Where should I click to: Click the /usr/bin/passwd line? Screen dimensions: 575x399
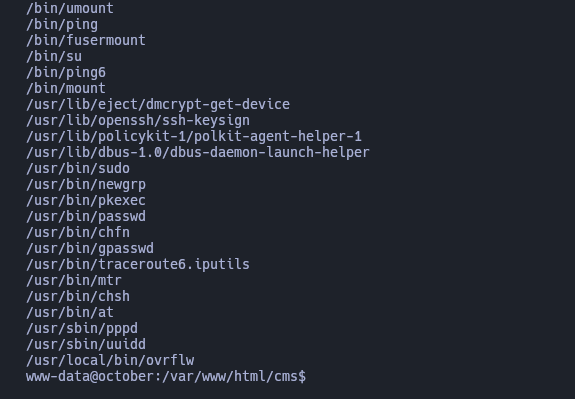(x=86, y=216)
